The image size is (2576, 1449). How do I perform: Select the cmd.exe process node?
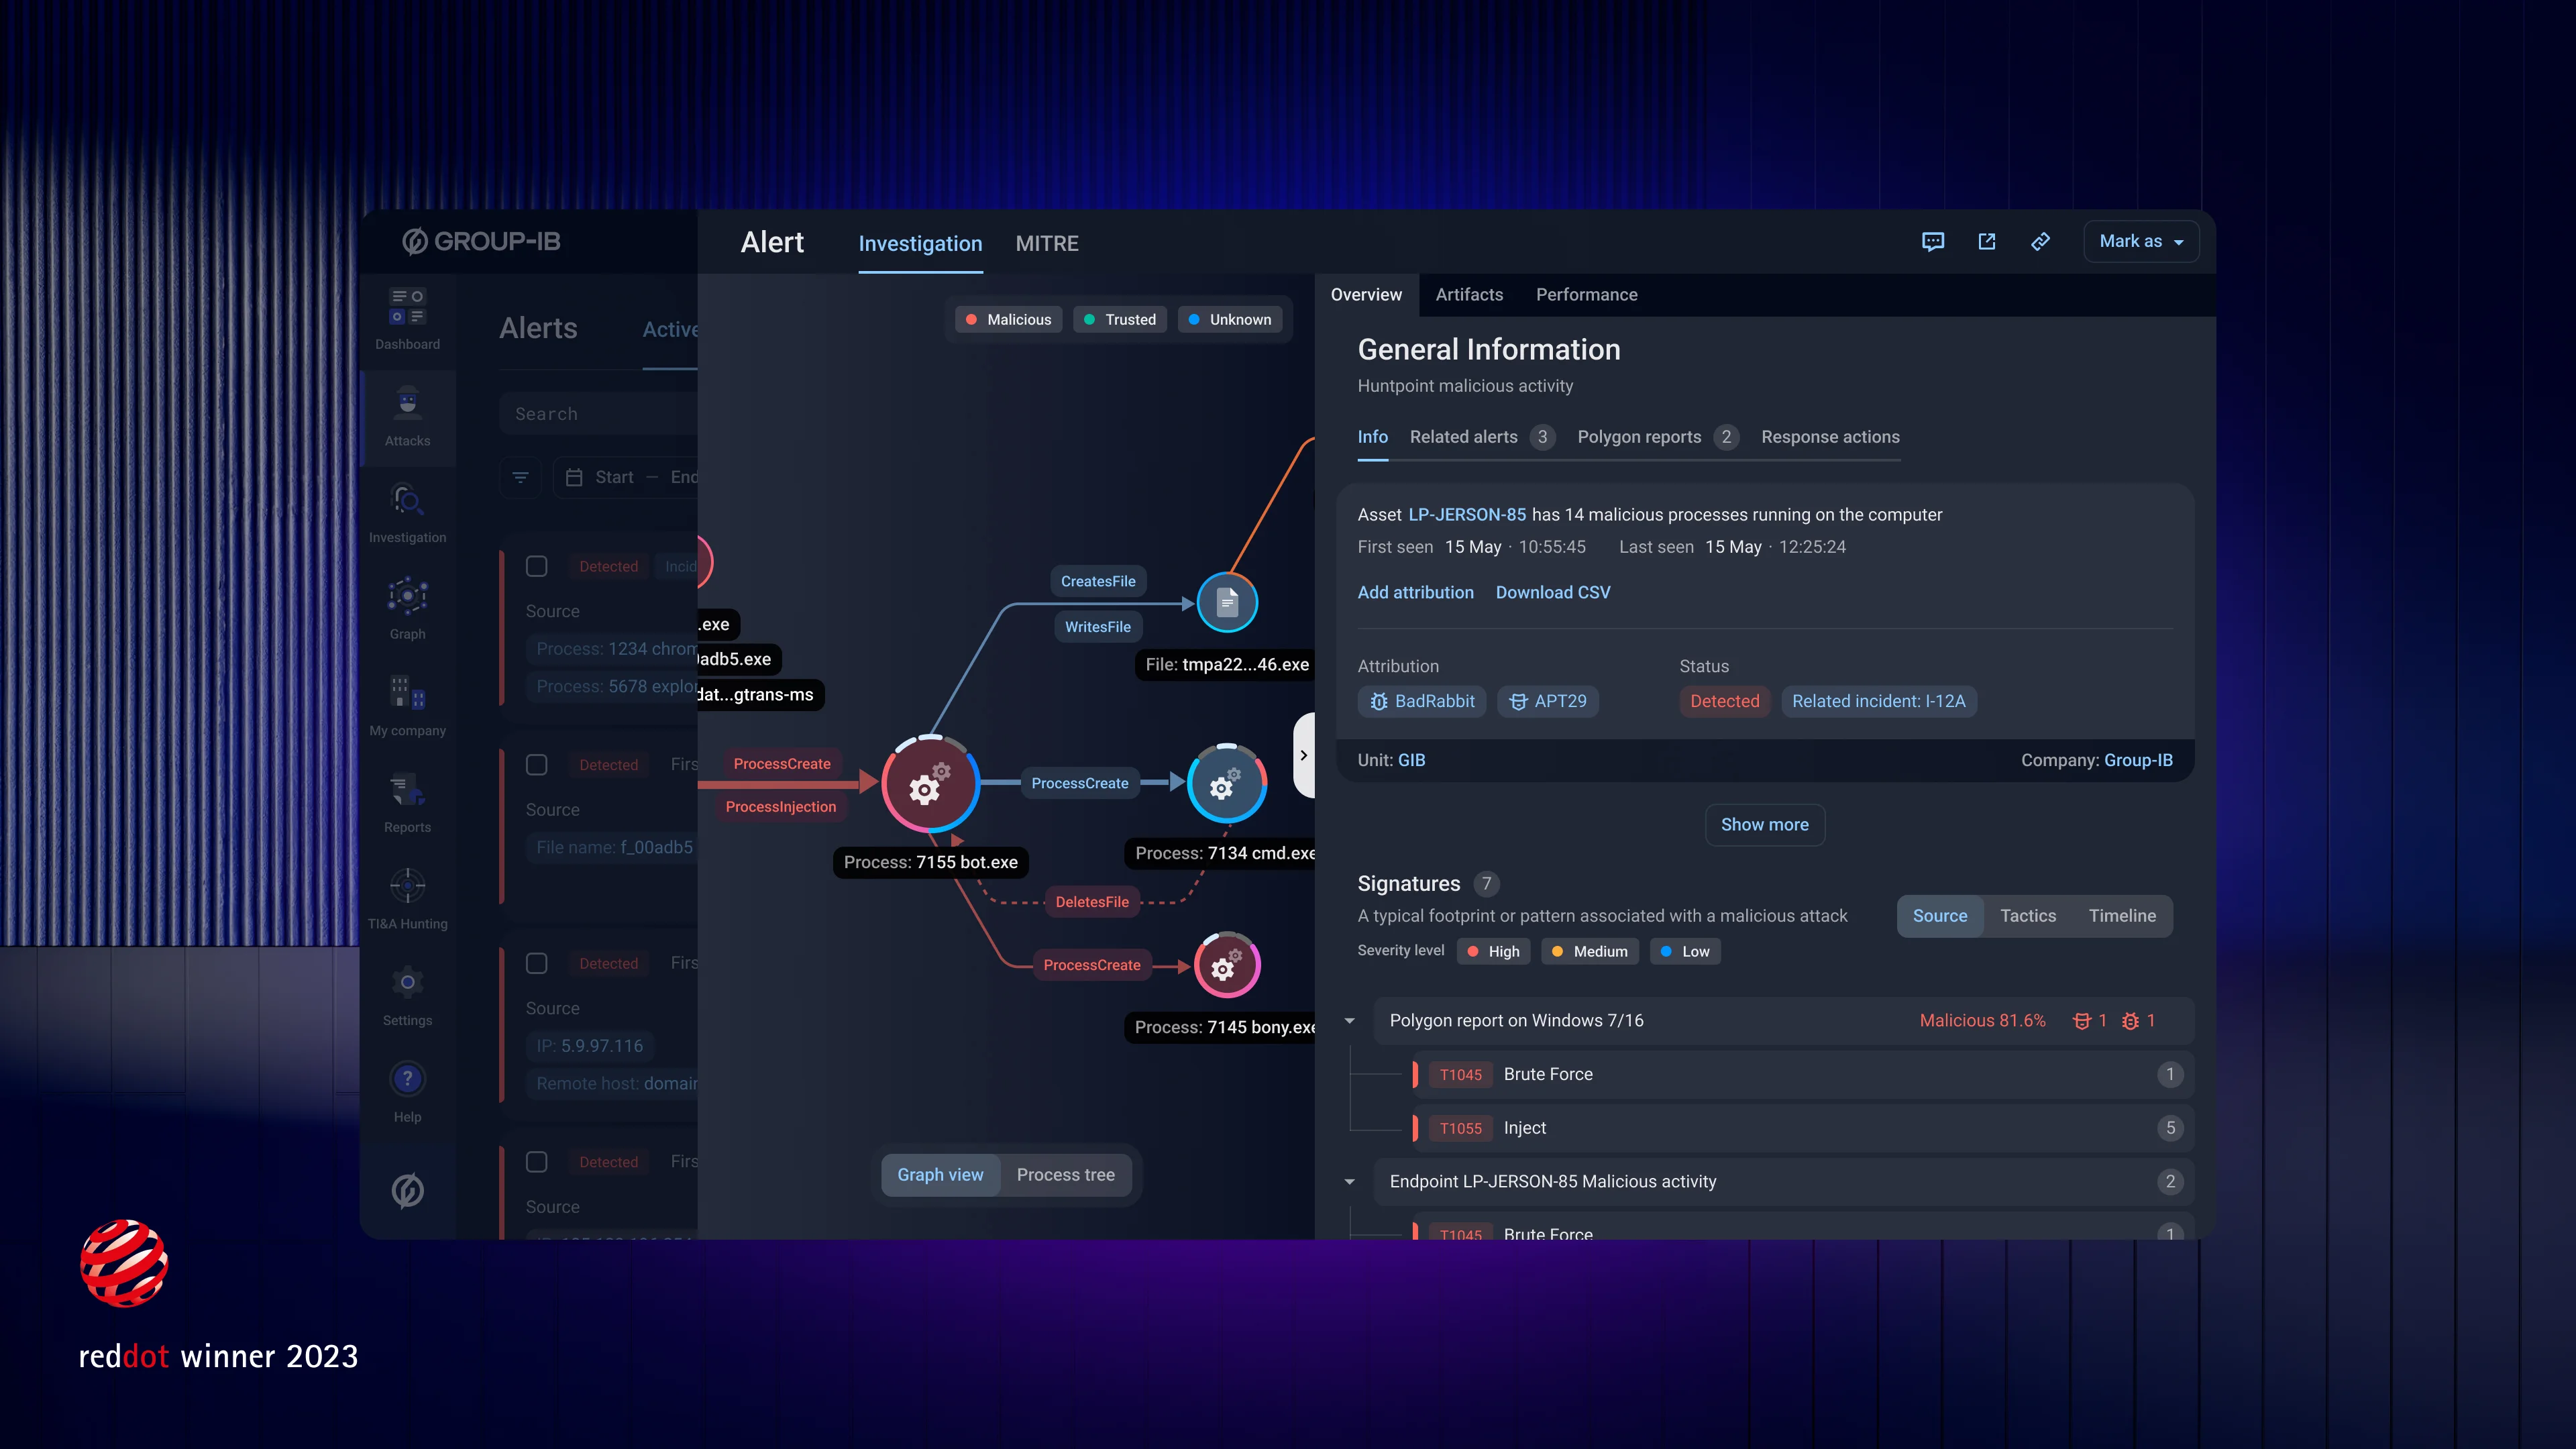(1227, 783)
